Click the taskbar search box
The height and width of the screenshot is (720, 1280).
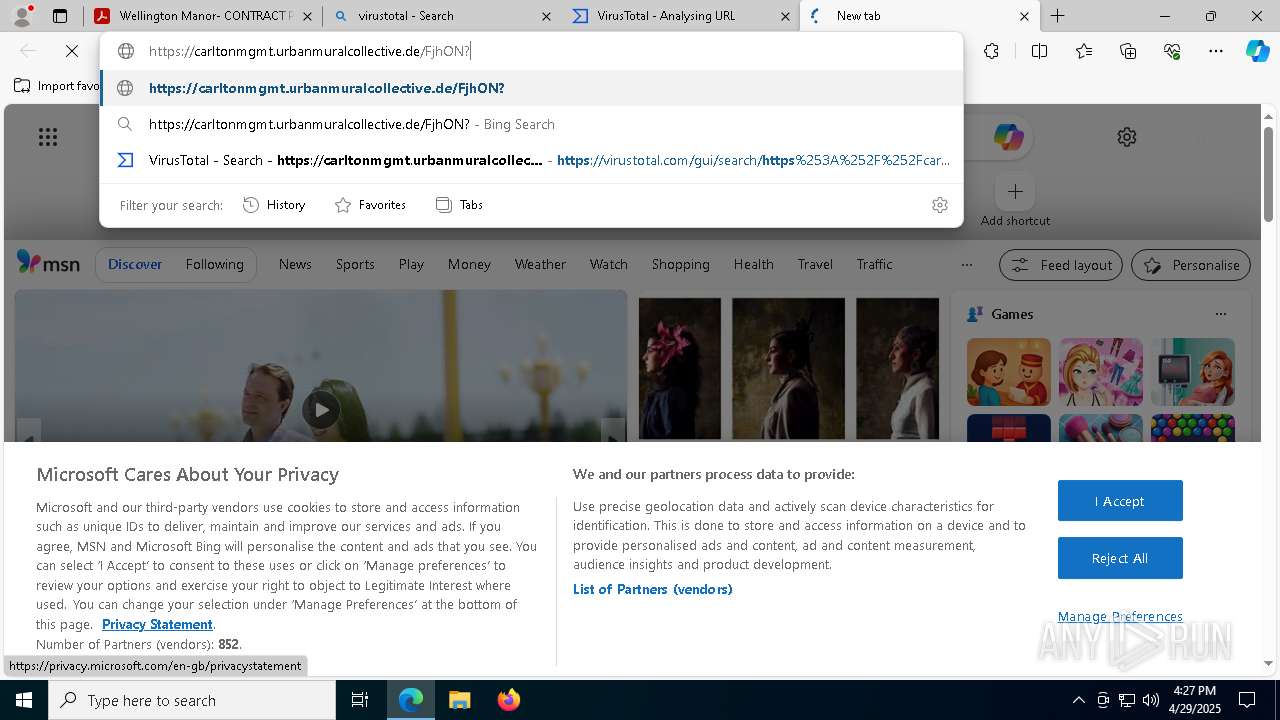[192, 700]
